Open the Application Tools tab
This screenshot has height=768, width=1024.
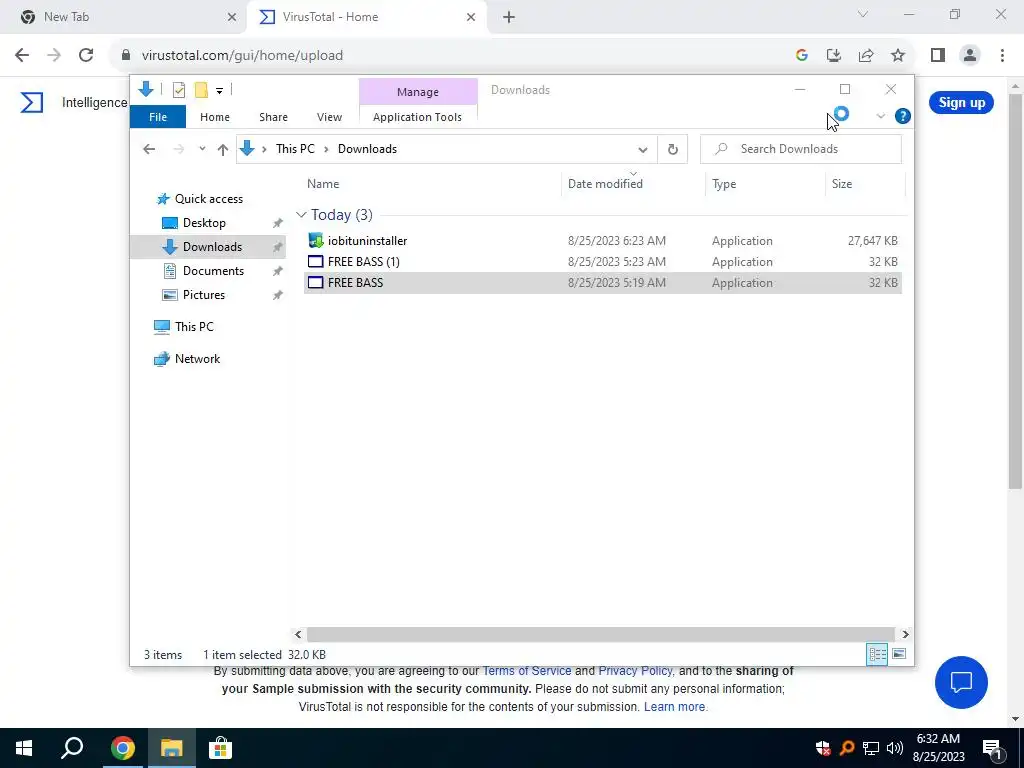coord(417,117)
